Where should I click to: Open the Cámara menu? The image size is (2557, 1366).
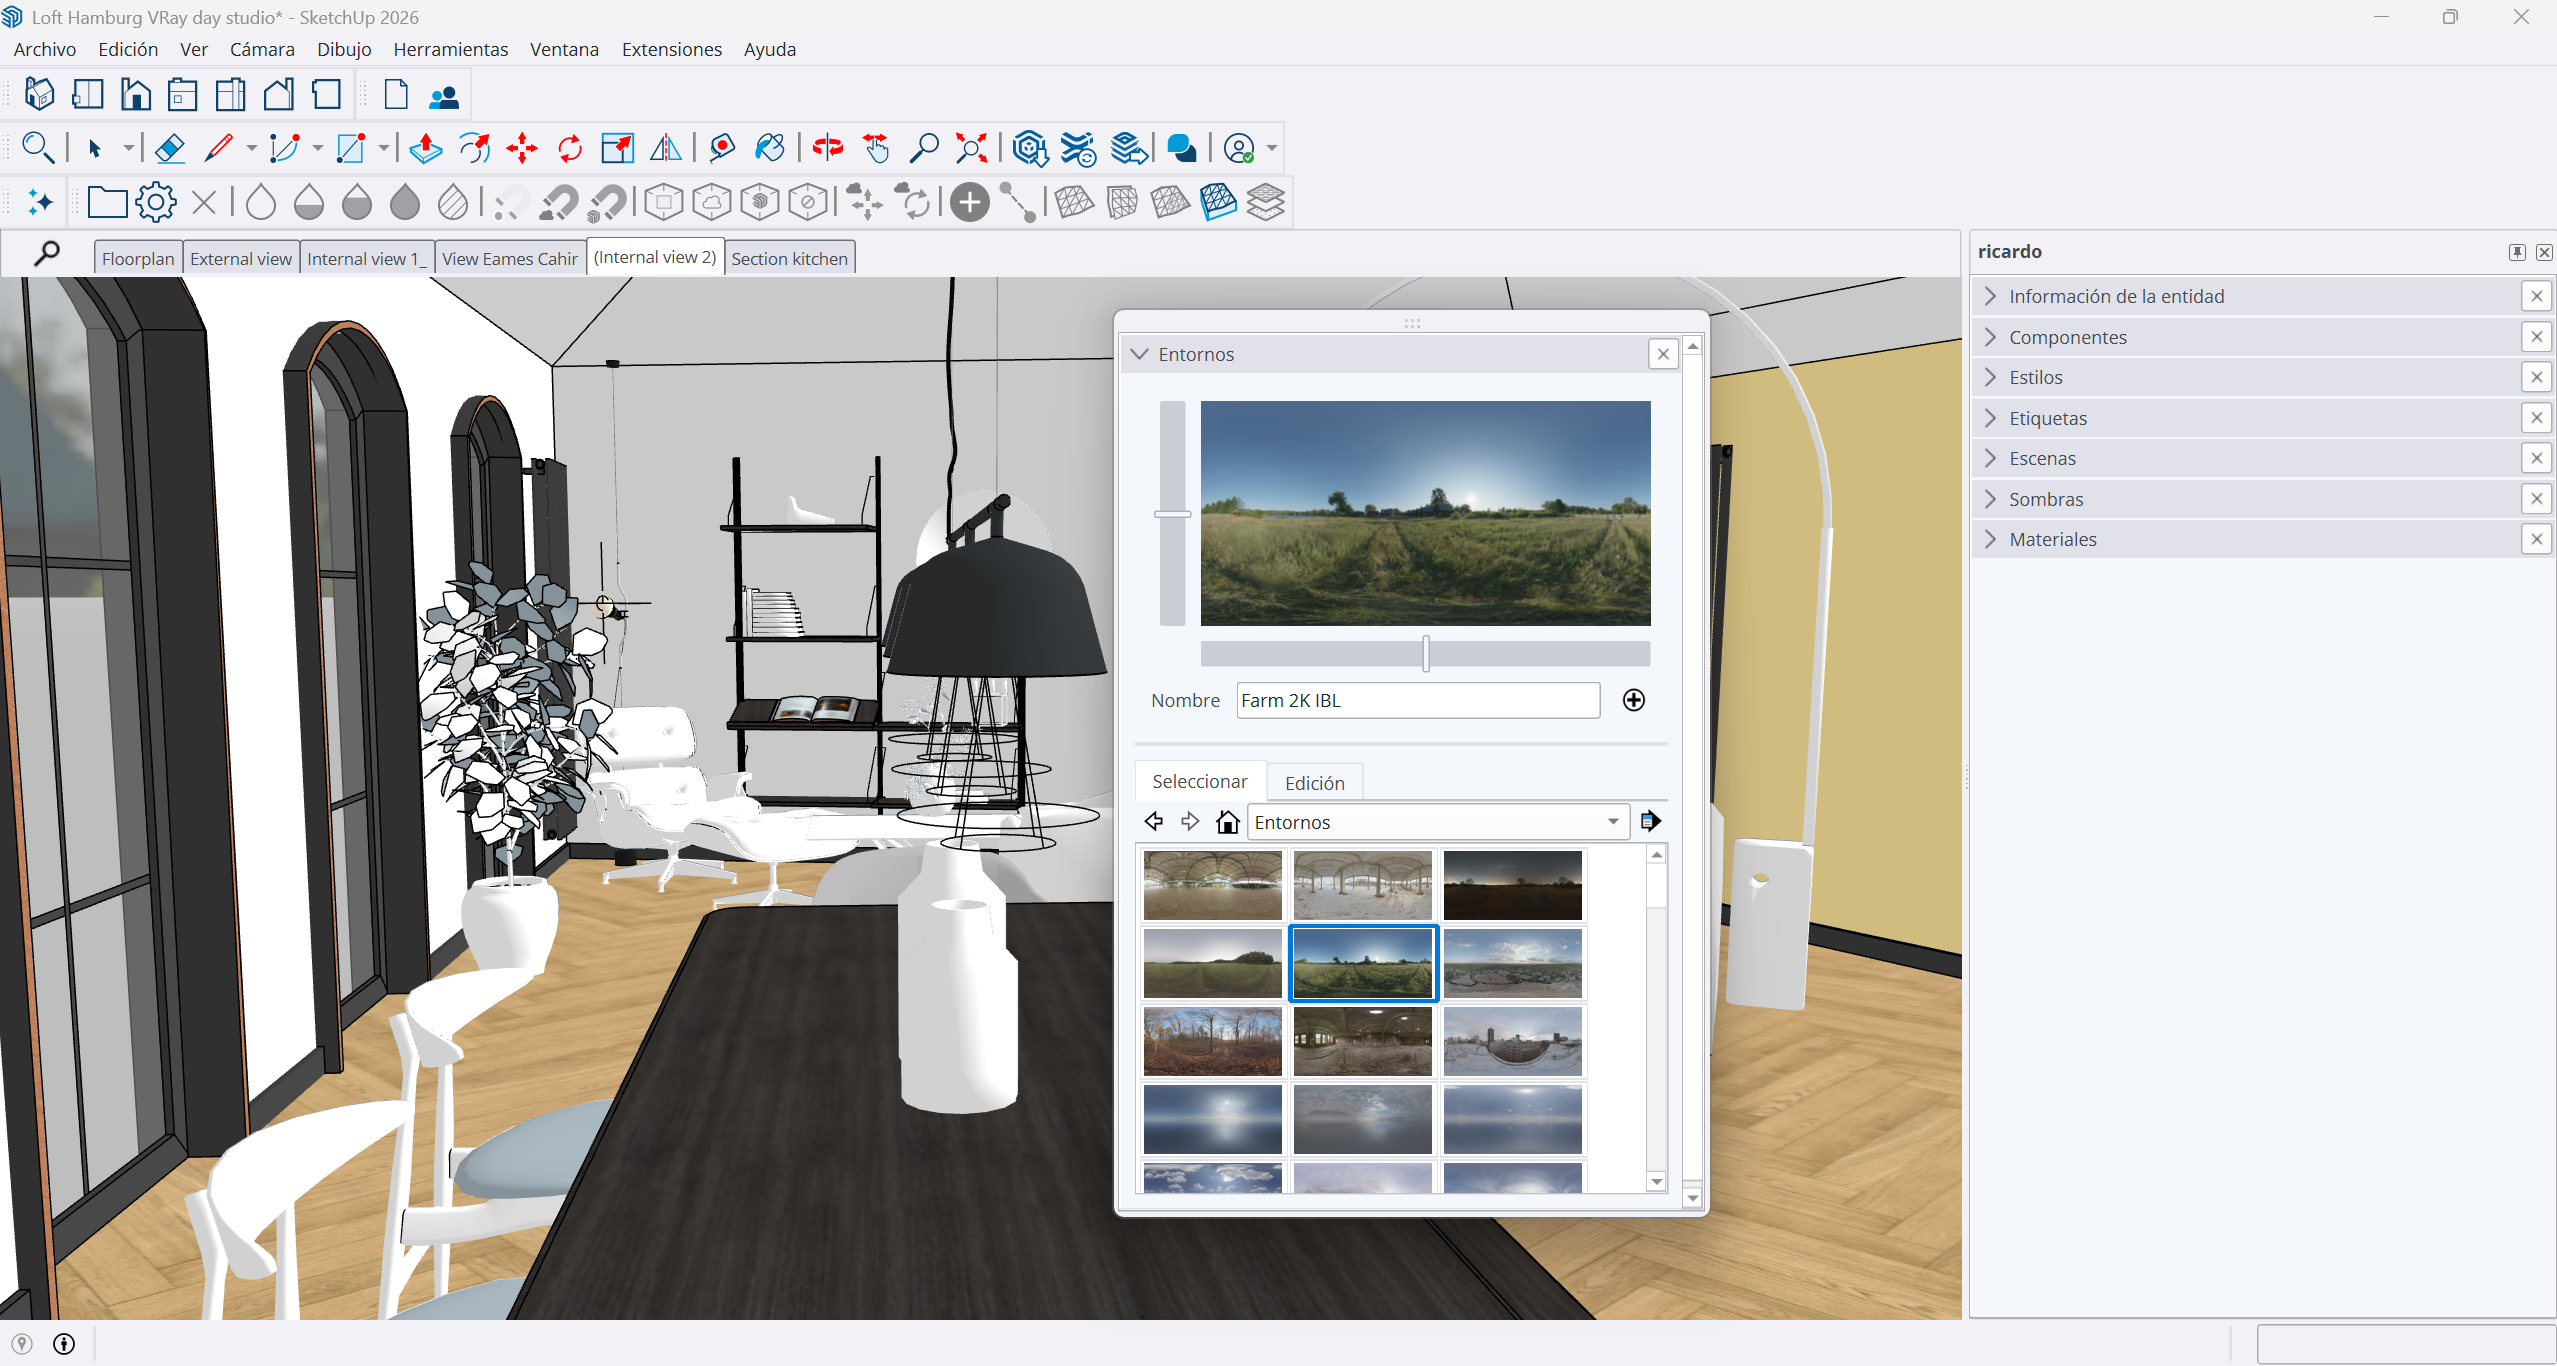point(262,49)
